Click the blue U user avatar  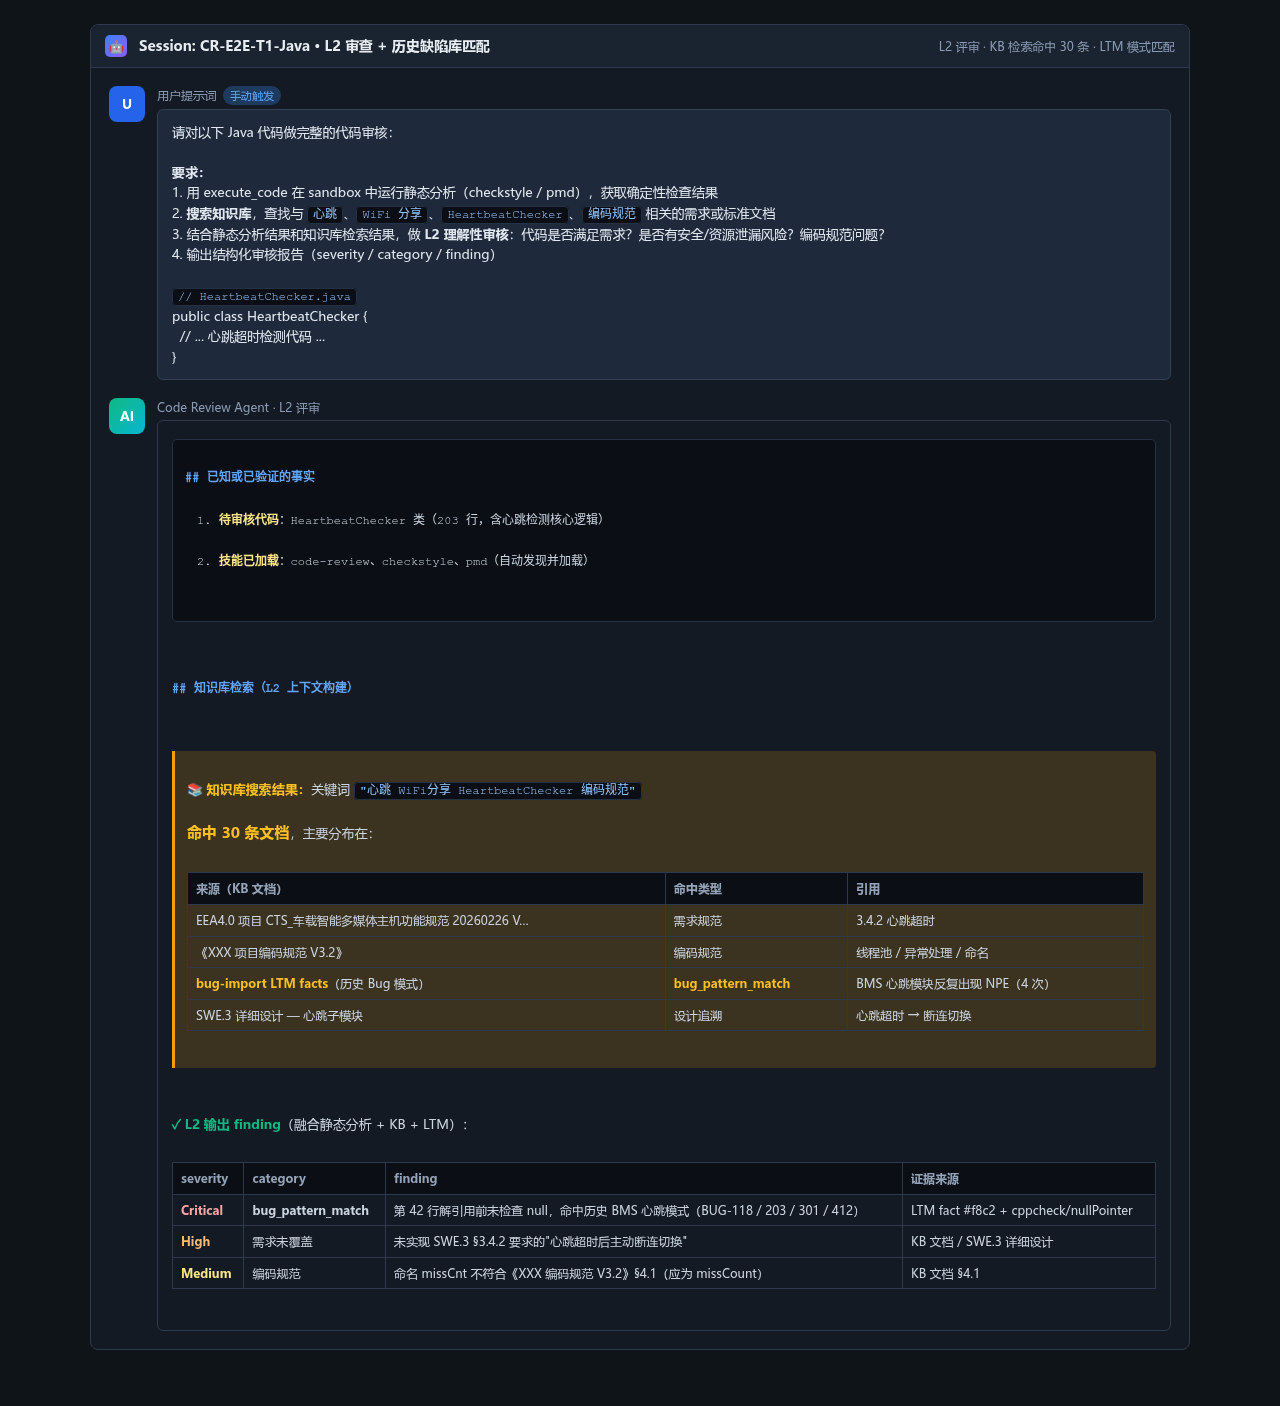127,104
